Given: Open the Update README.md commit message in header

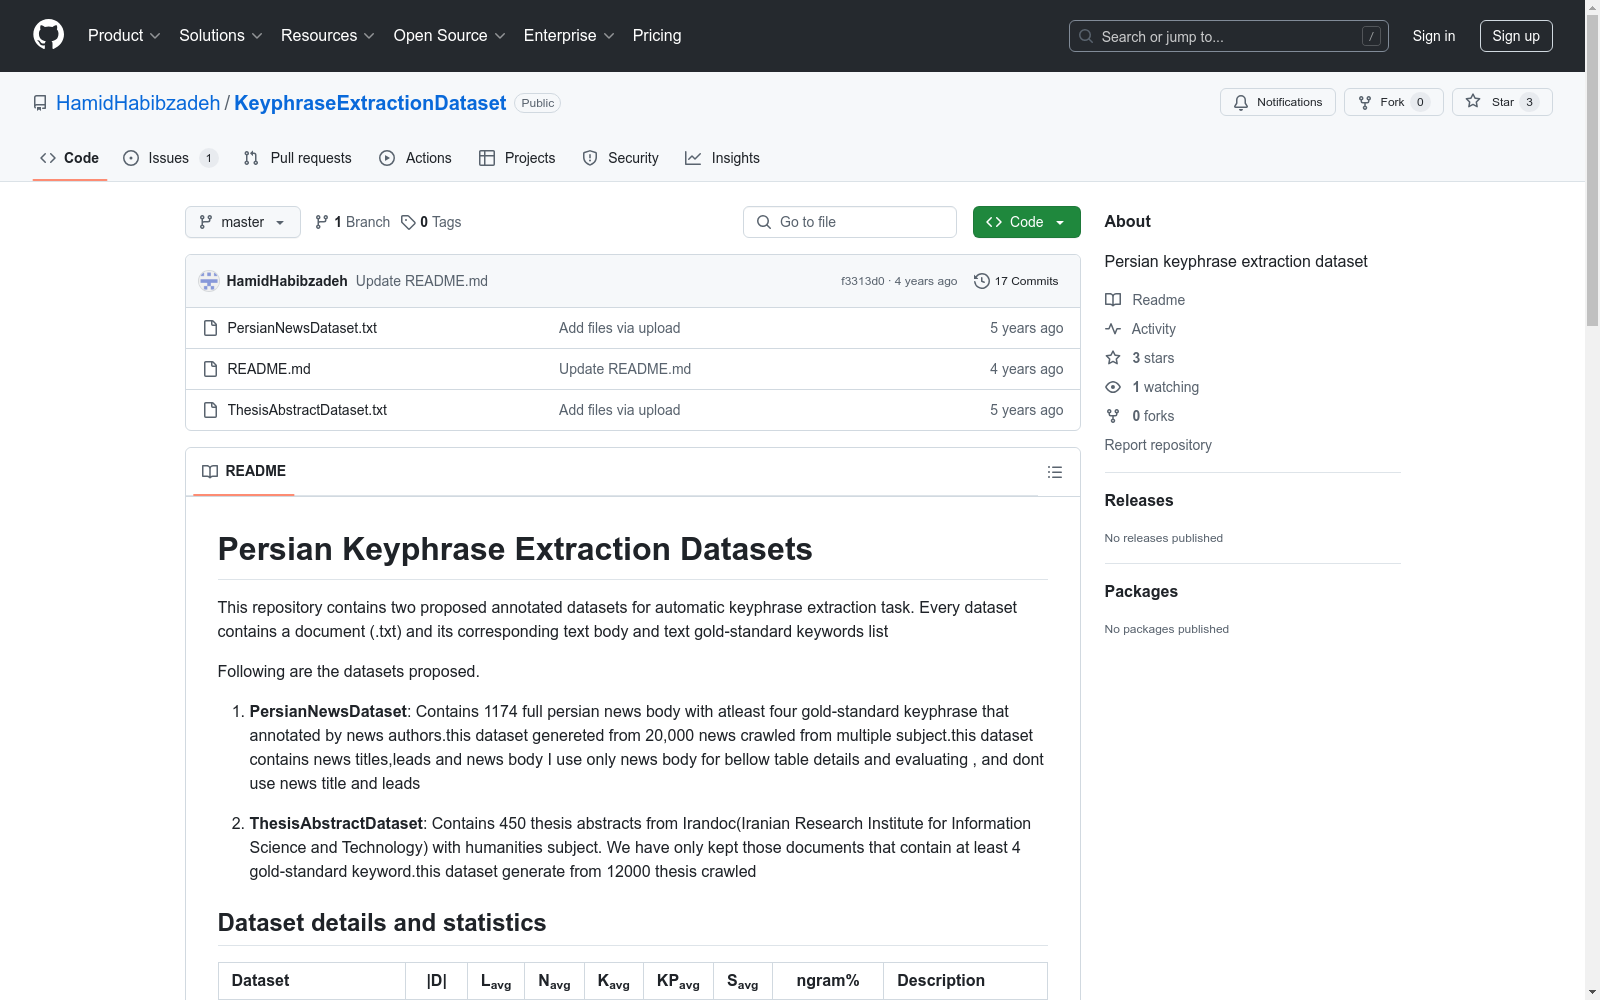Looking at the screenshot, I should pyautogui.click(x=422, y=281).
